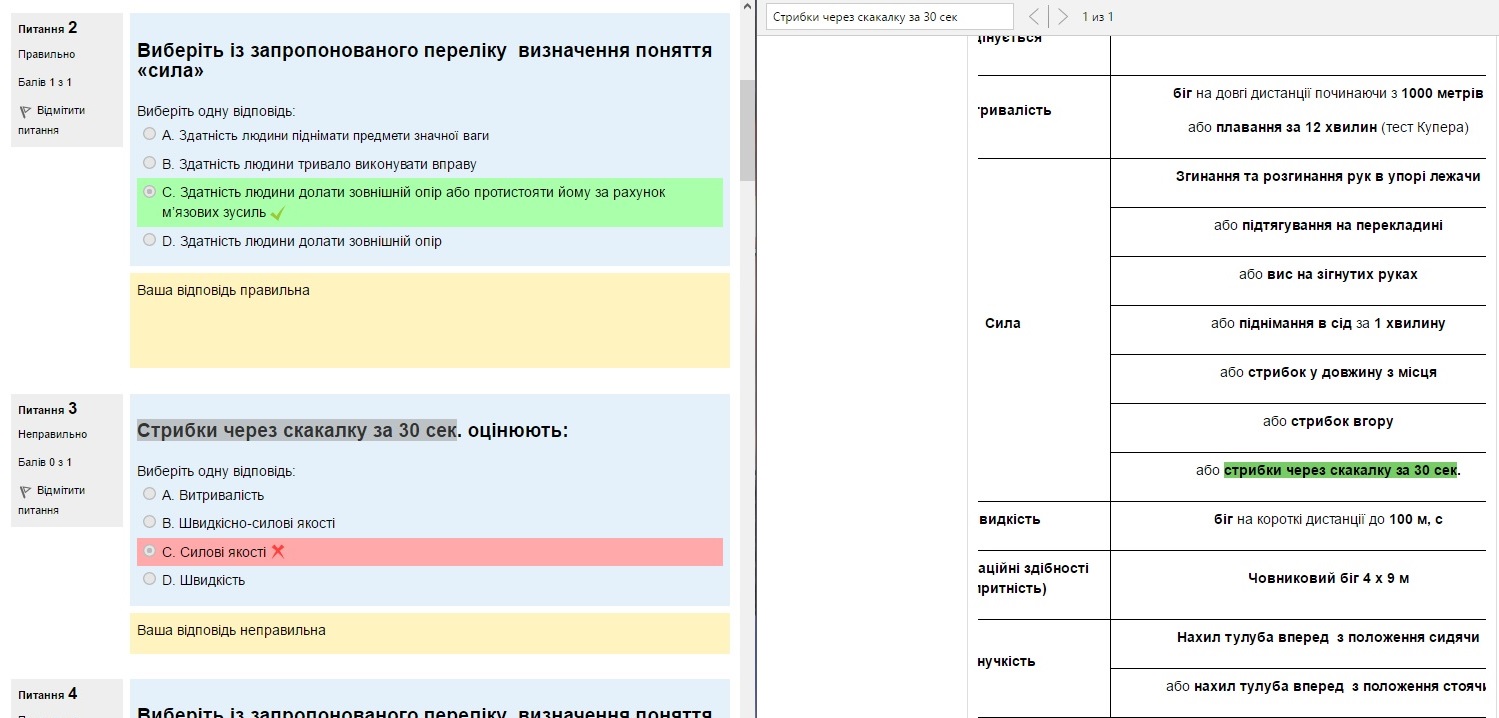Choose radio D. Здатність людини долати зовнішній опір
Image resolution: width=1499 pixels, height=718 pixels.
pos(150,240)
